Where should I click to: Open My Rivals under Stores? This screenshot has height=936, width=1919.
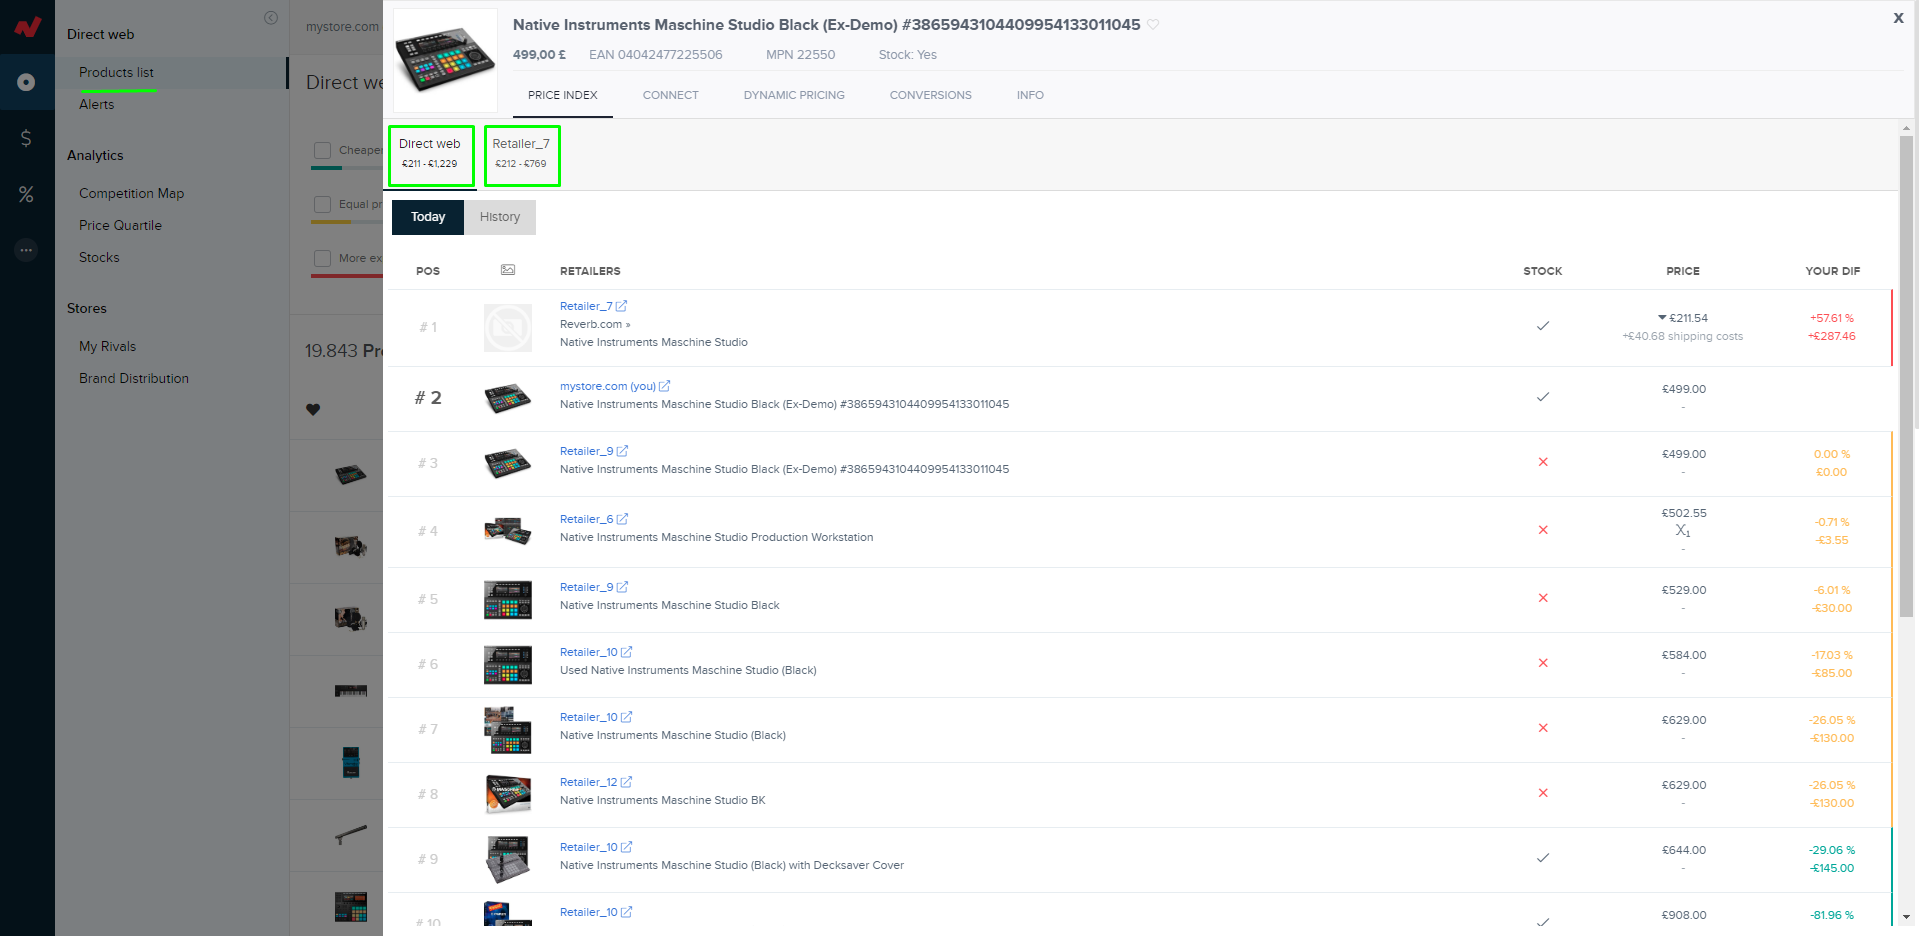tap(107, 346)
